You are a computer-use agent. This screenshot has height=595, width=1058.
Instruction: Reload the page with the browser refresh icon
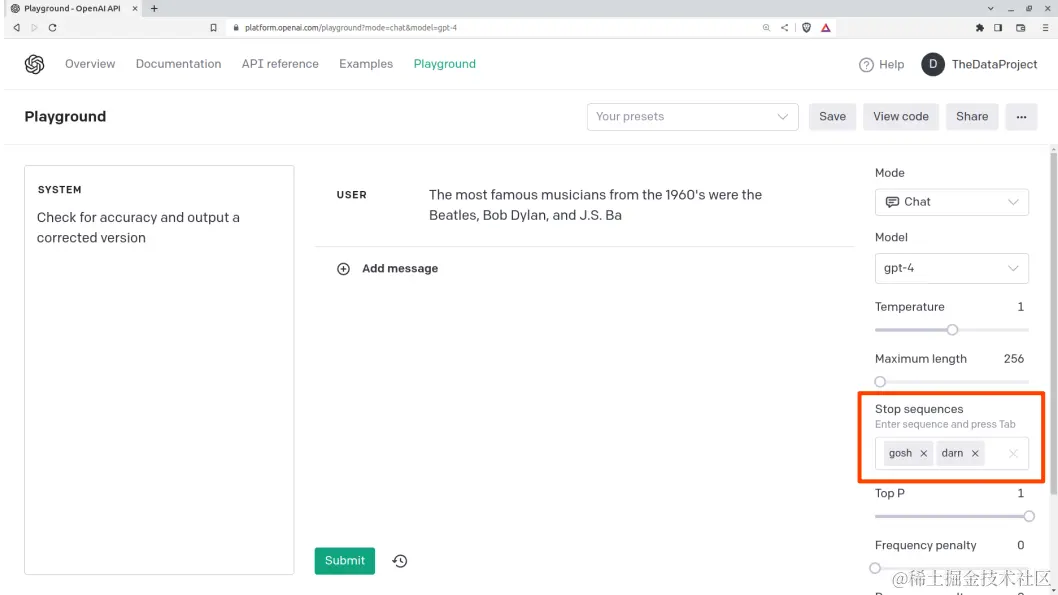[53, 28]
